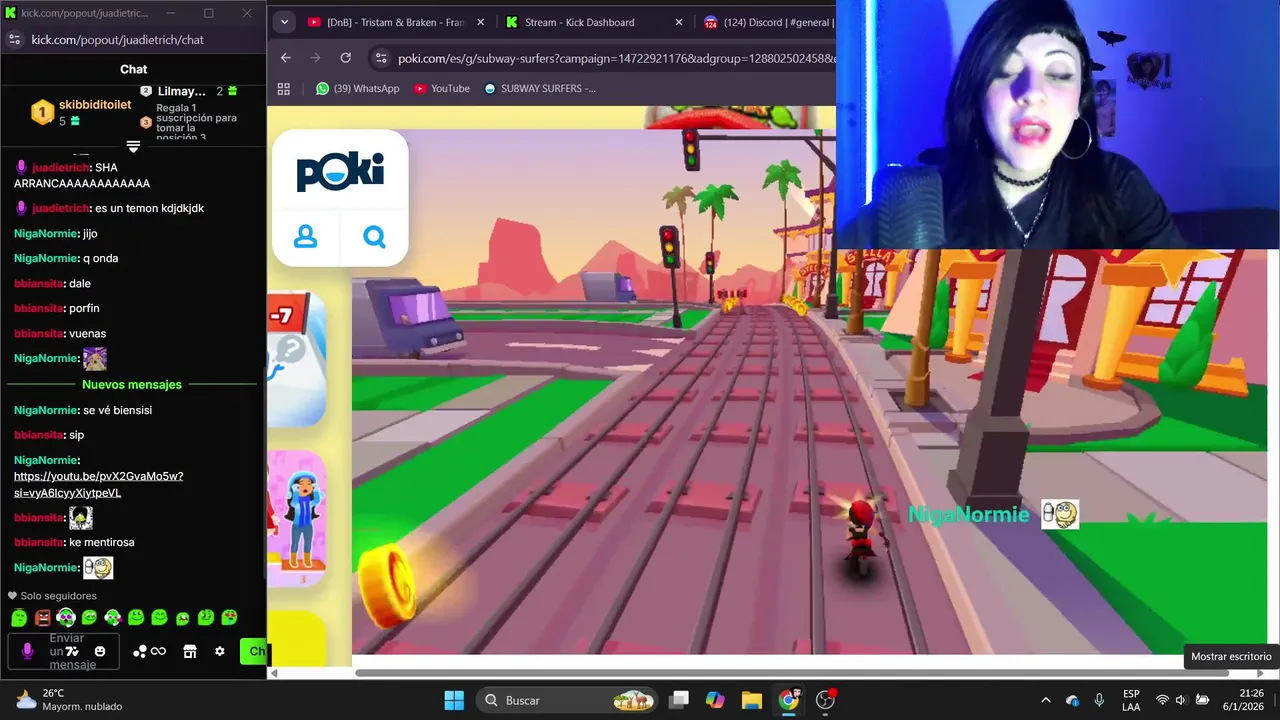The height and width of the screenshot is (720, 1280).
Task: Click the microphone icon in chat input
Action: pos(27,651)
